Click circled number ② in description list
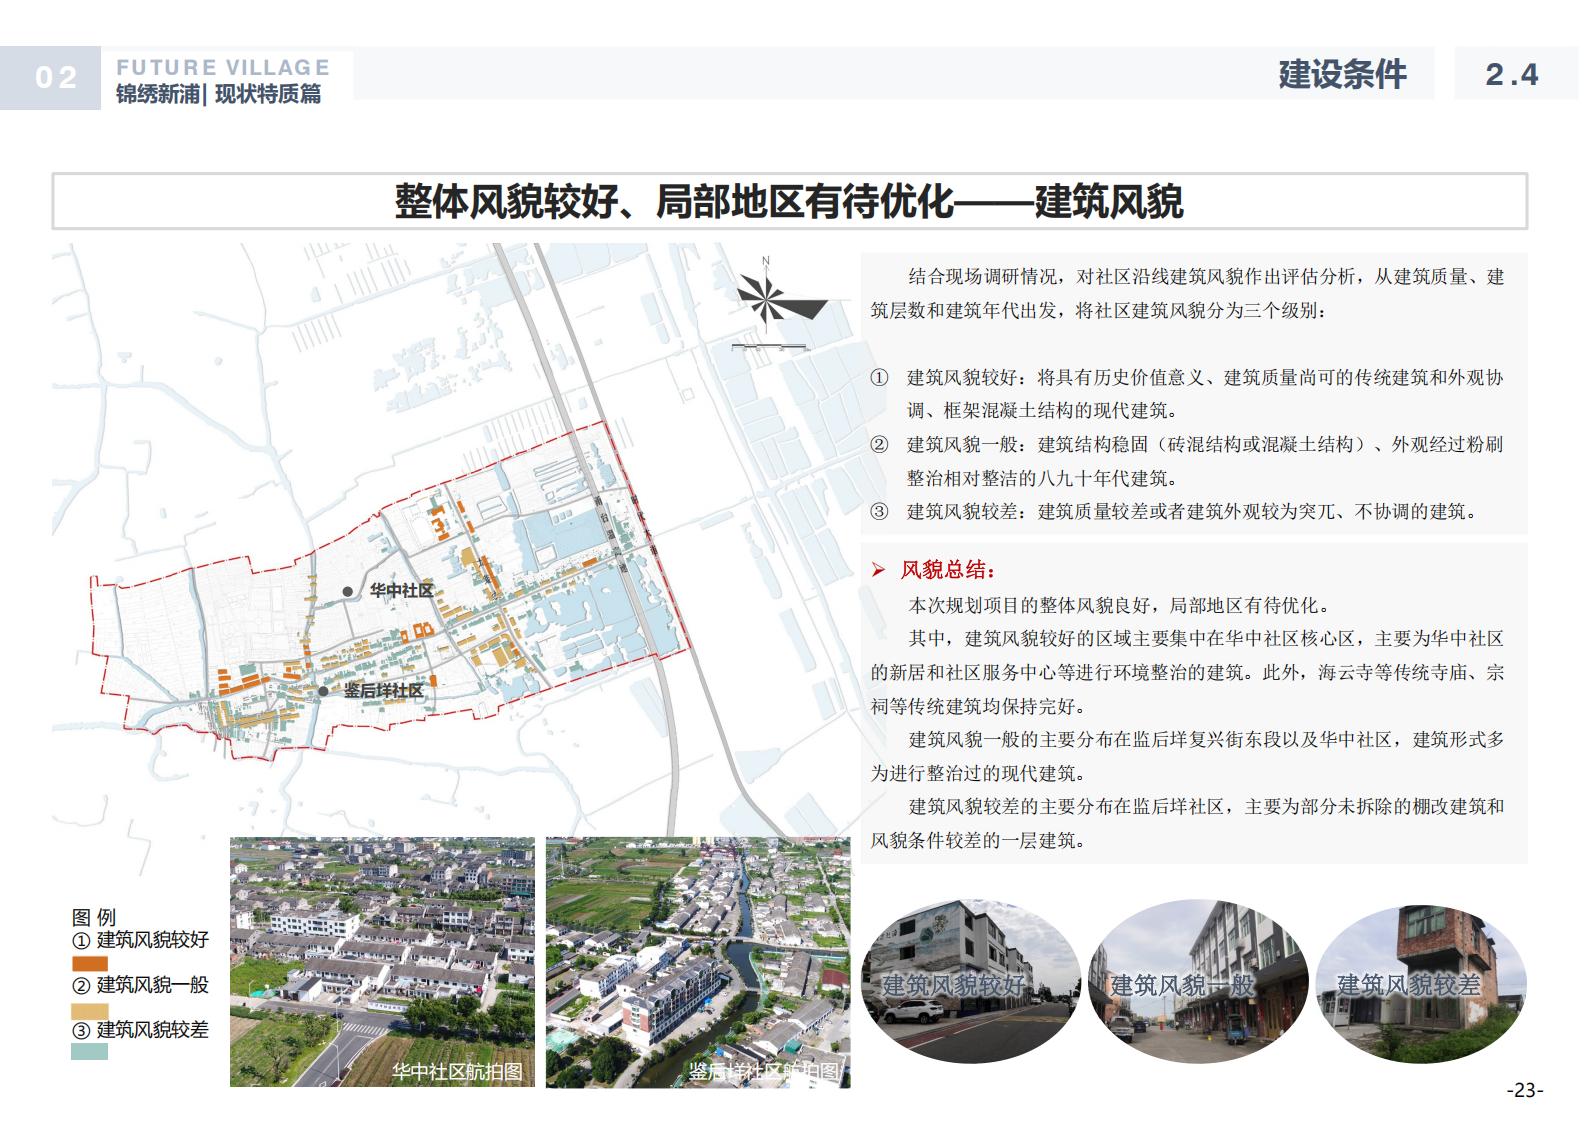The height and width of the screenshot is (1123, 1588). [x=879, y=445]
